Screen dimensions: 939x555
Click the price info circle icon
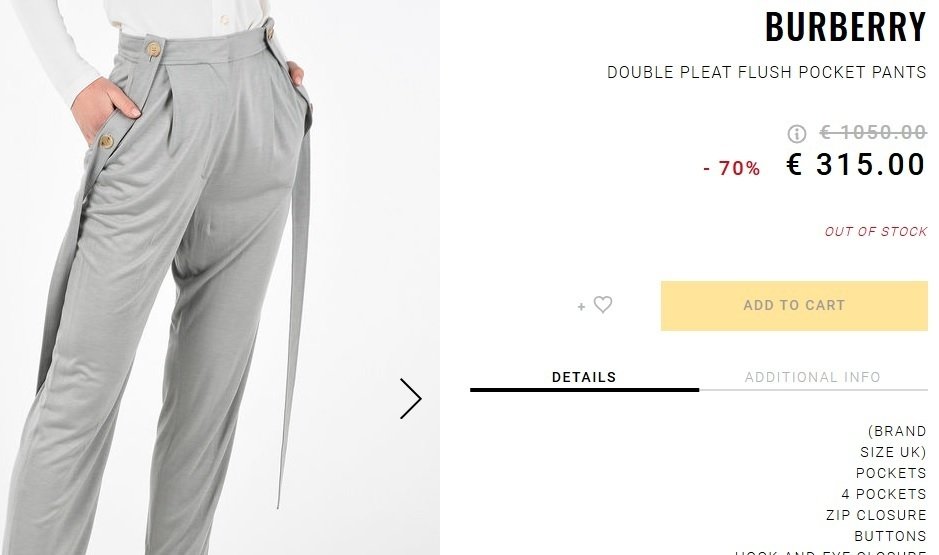click(796, 134)
